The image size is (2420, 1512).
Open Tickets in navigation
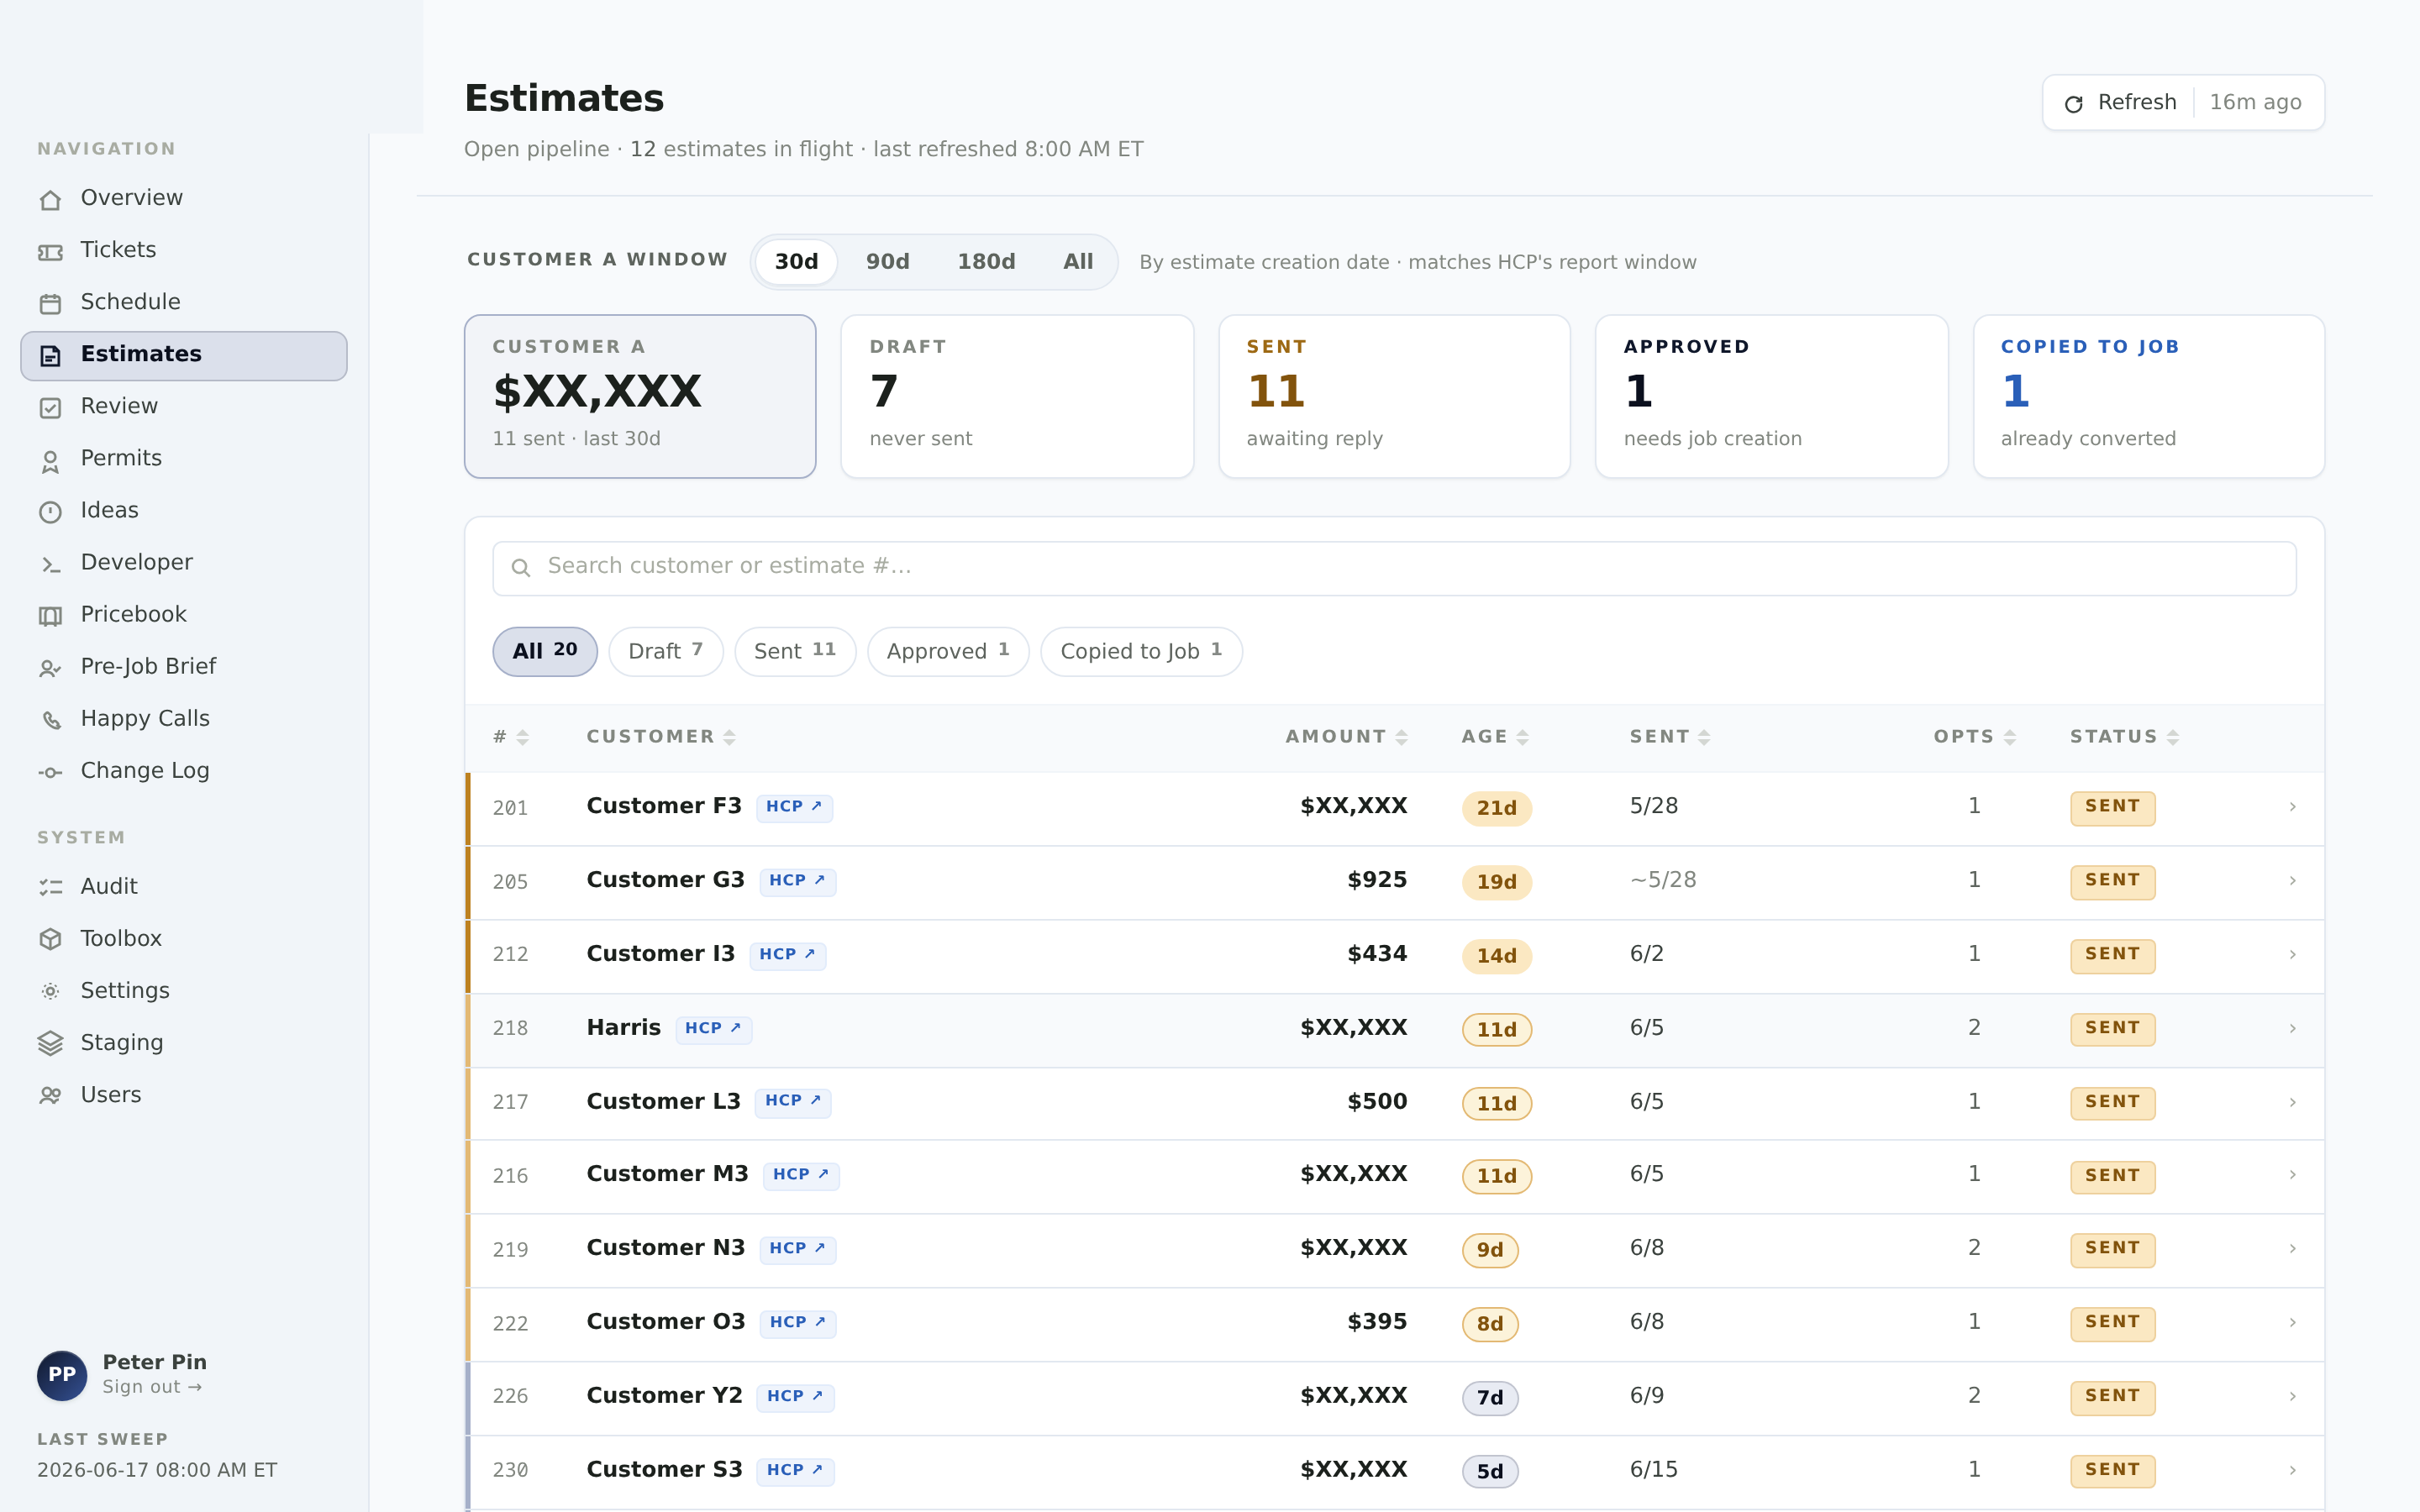[x=184, y=251]
